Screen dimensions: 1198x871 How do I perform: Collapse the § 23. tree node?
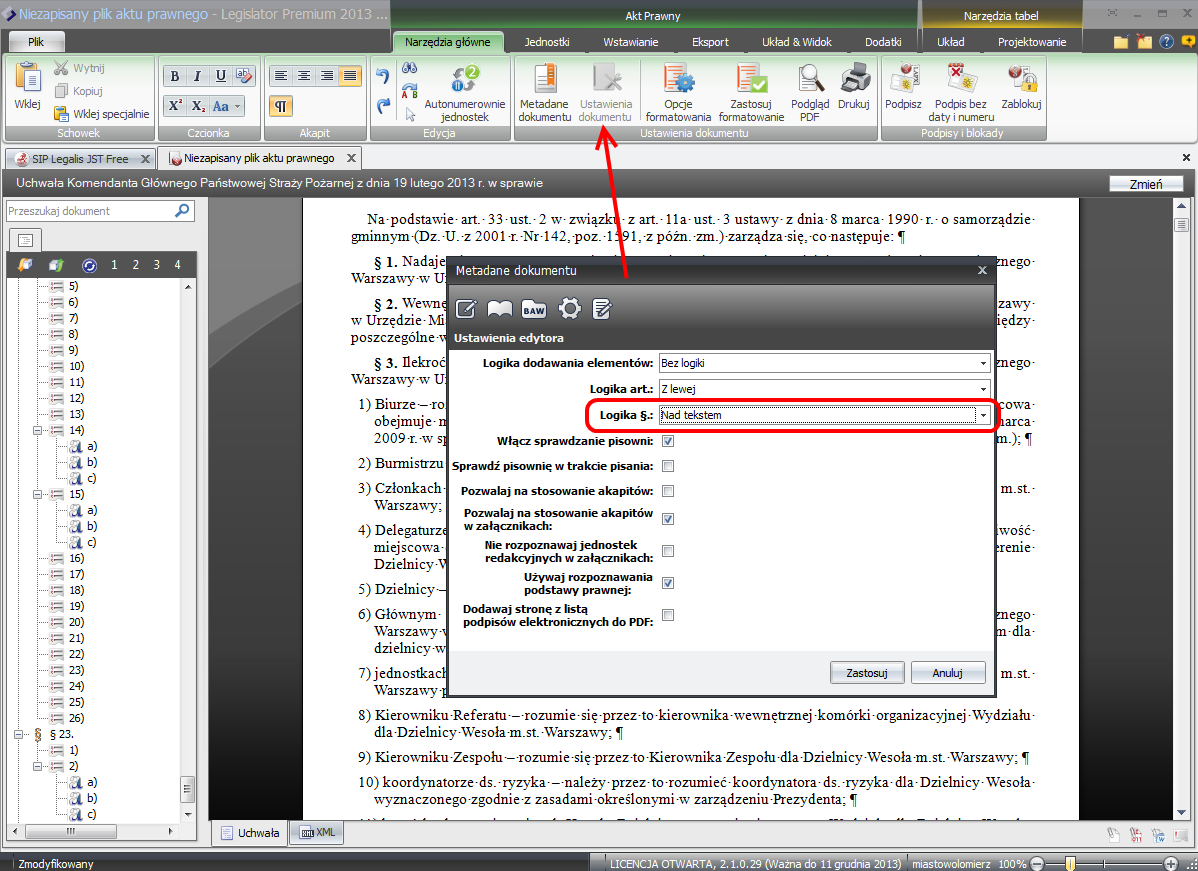click(x=18, y=734)
